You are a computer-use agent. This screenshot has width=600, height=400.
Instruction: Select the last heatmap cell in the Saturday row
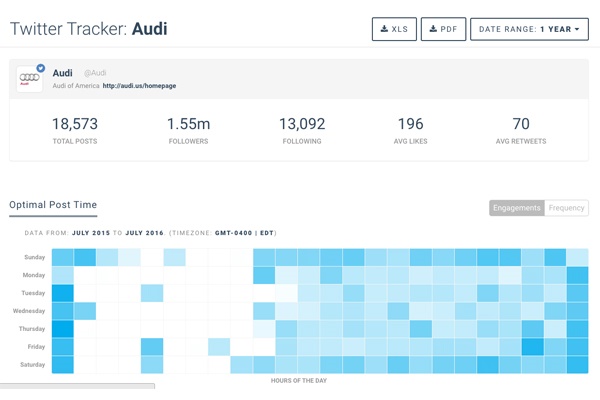[x=577, y=365]
